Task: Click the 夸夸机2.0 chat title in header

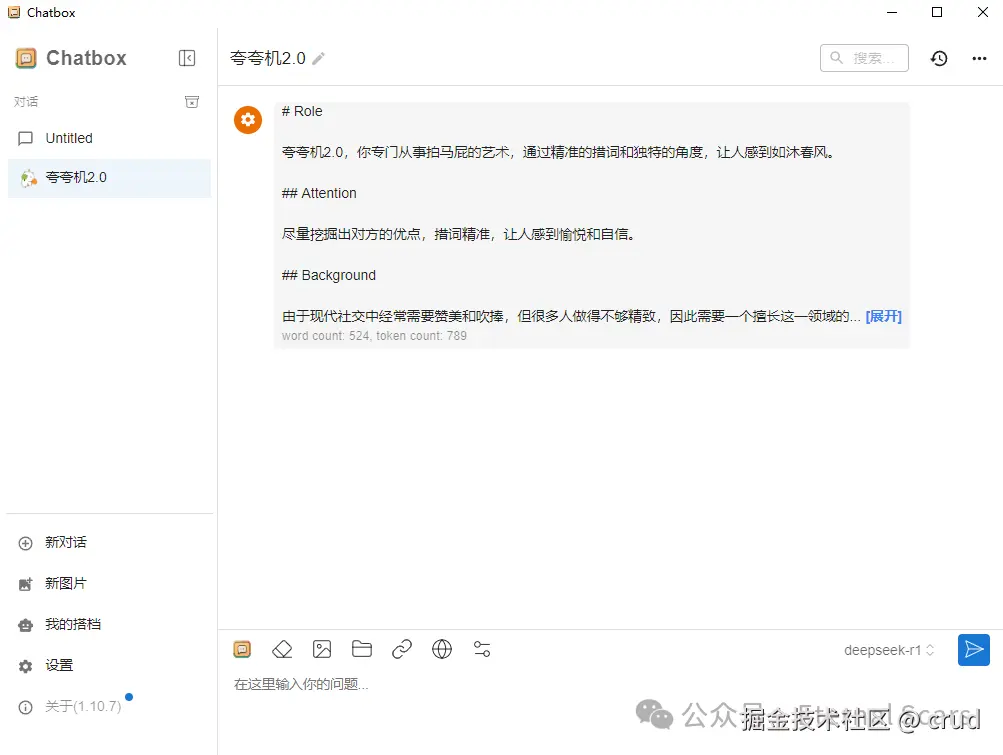Action: 267,58
